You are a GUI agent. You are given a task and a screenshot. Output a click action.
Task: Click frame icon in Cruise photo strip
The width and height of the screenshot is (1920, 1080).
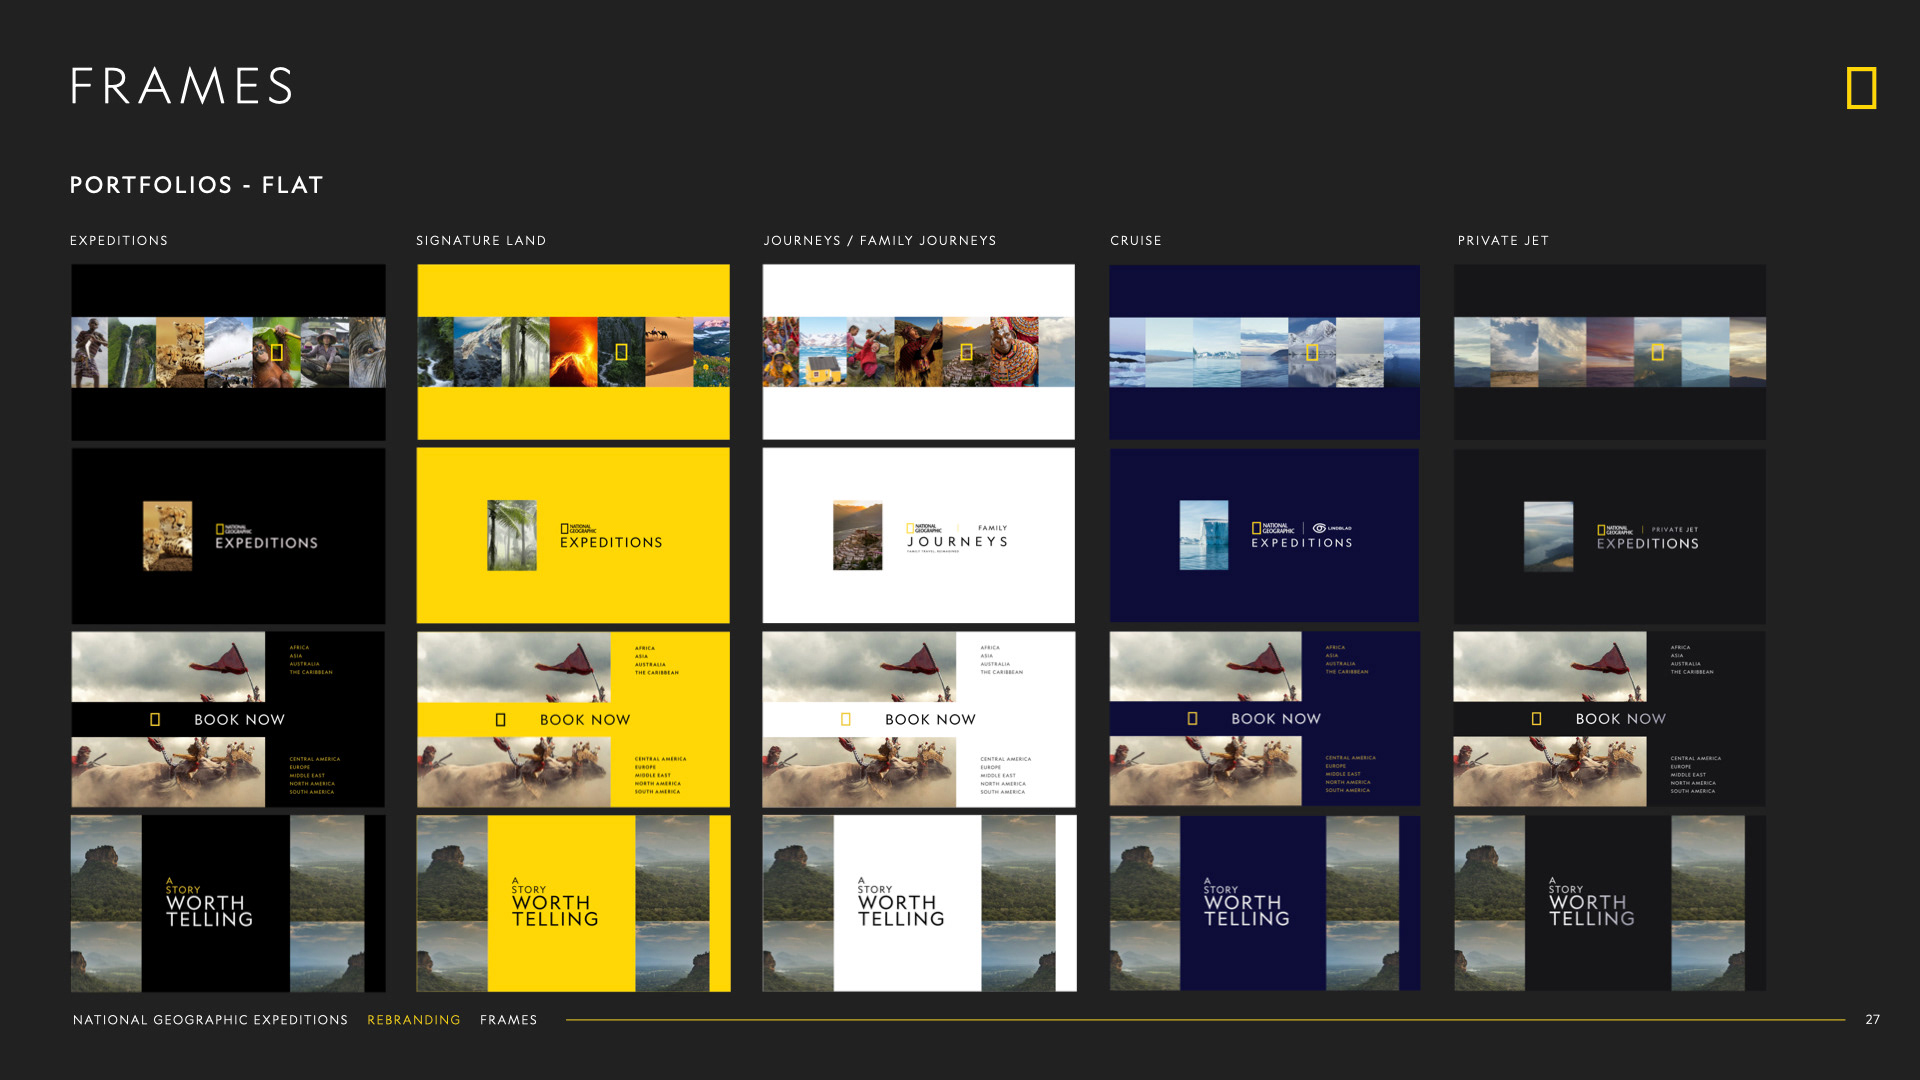[x=1312, y=352]
